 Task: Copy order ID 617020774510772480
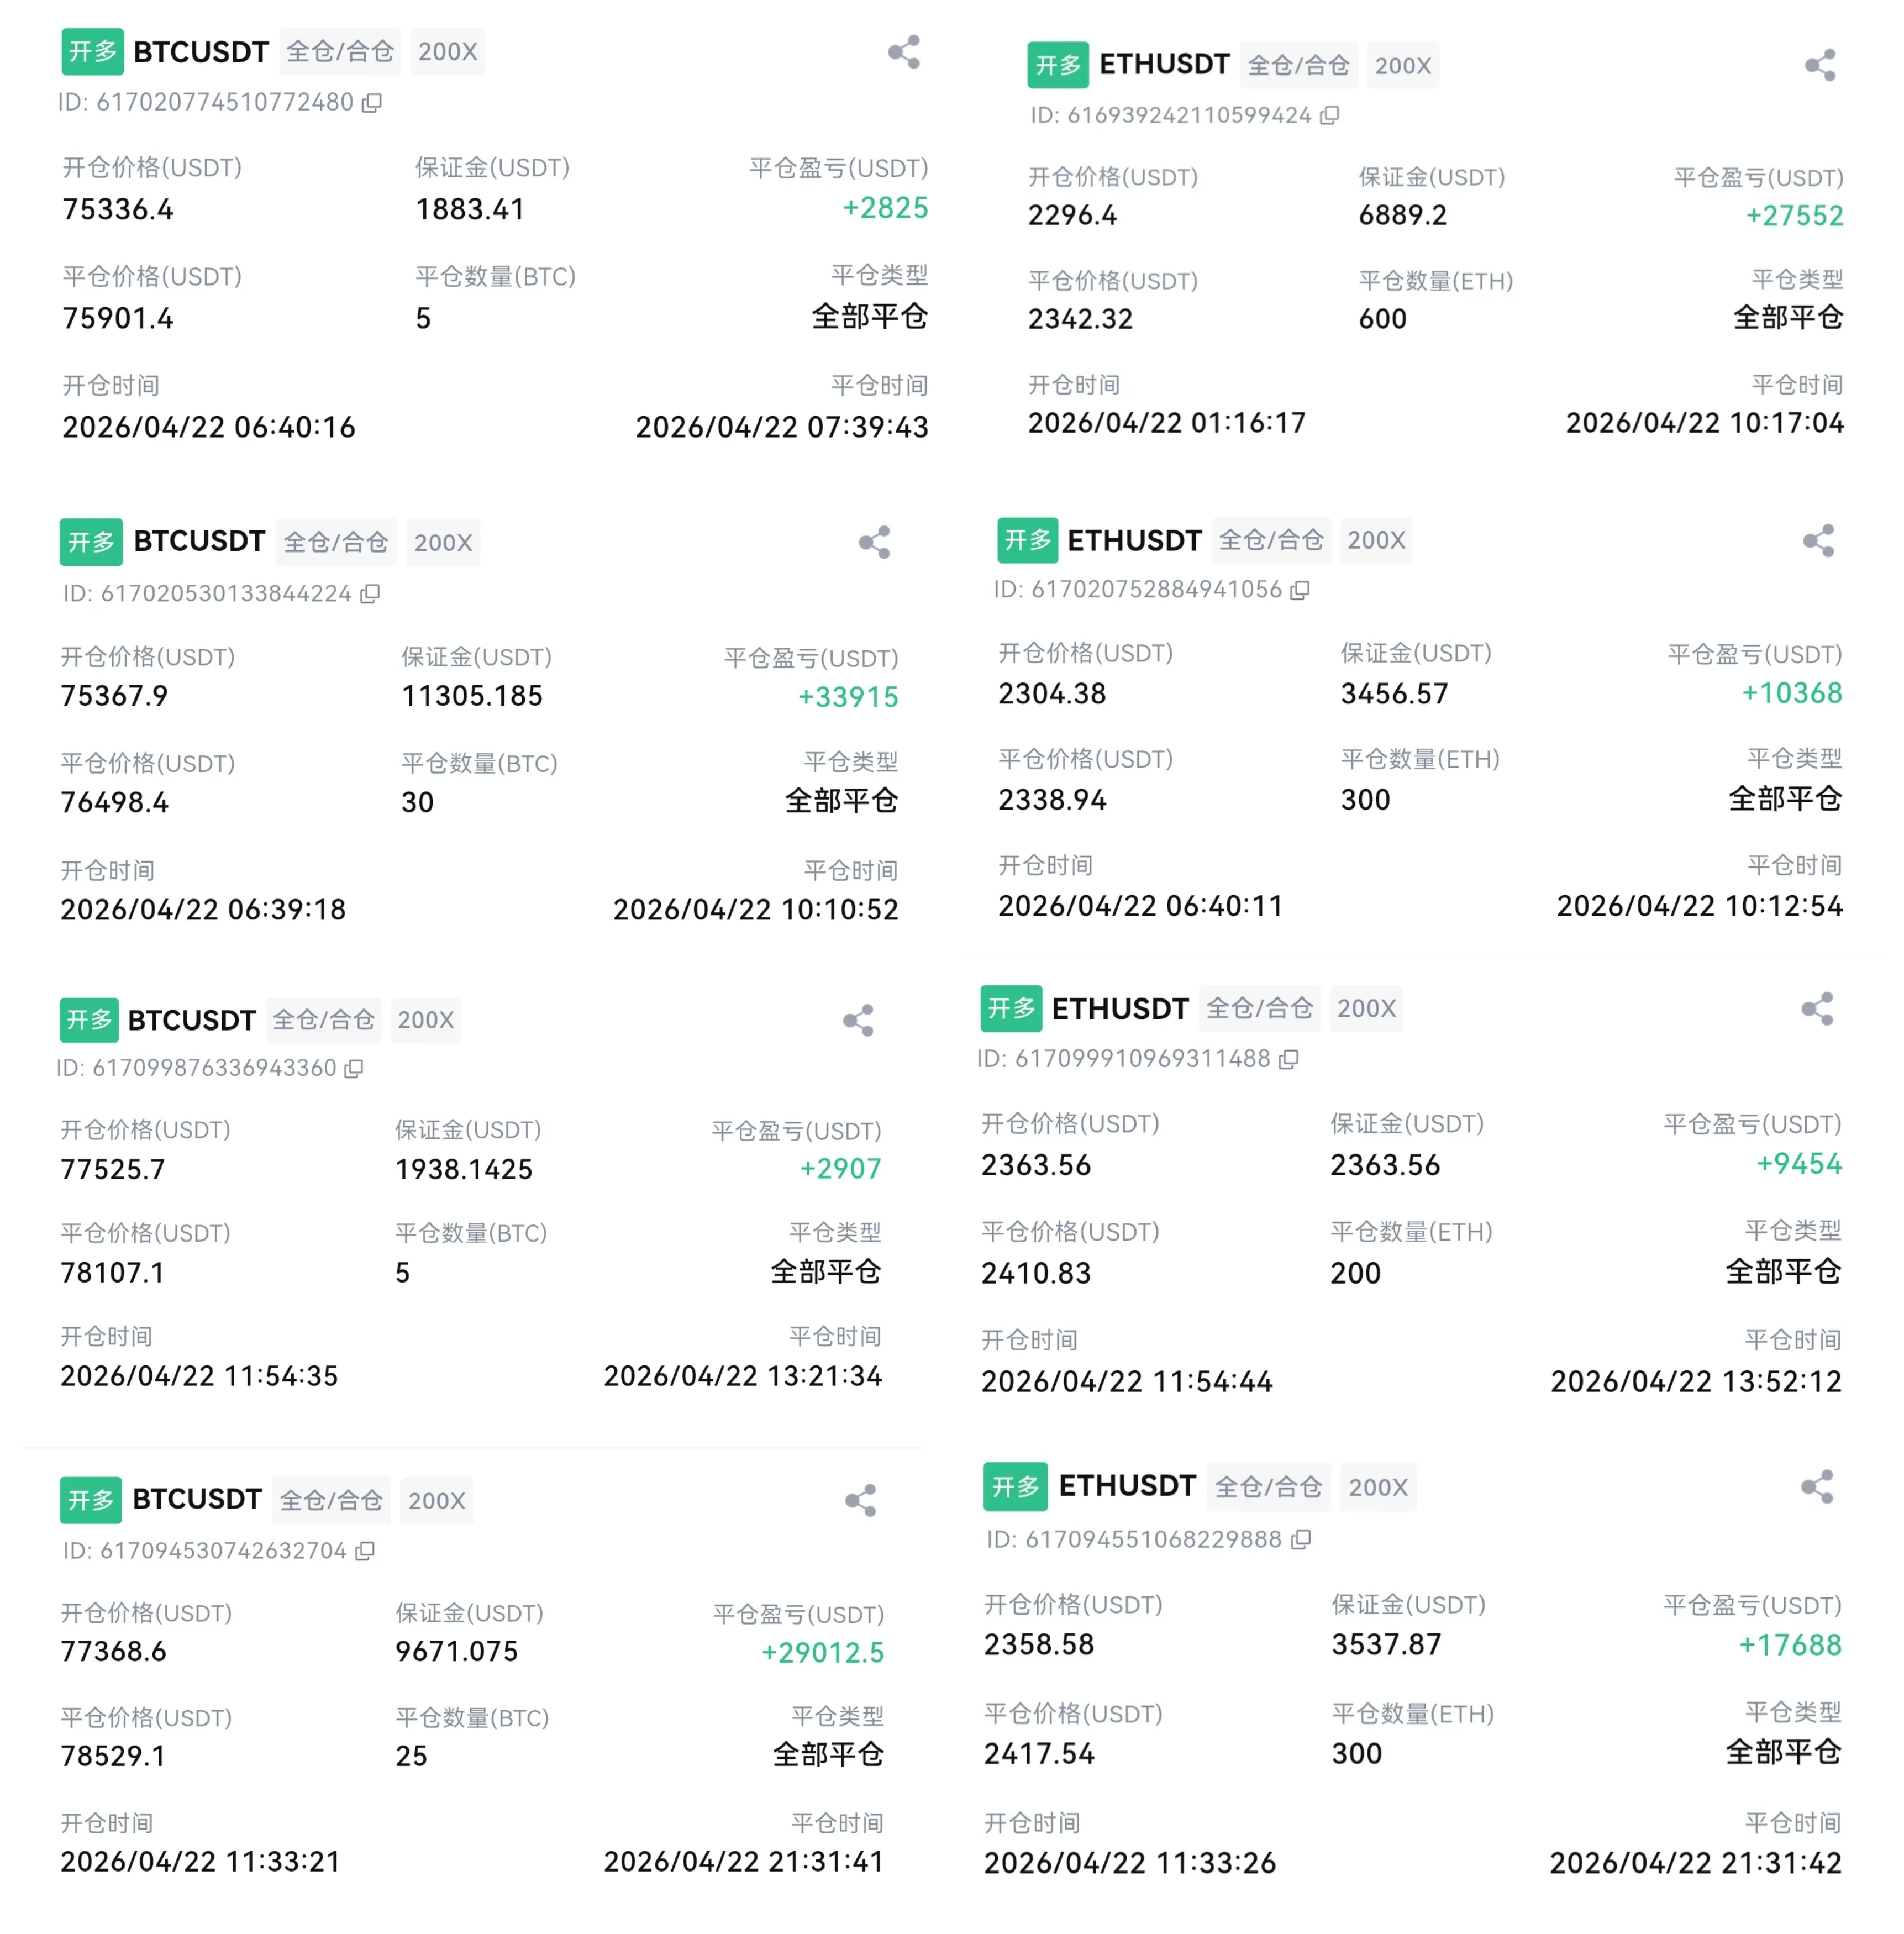point(372,103)
